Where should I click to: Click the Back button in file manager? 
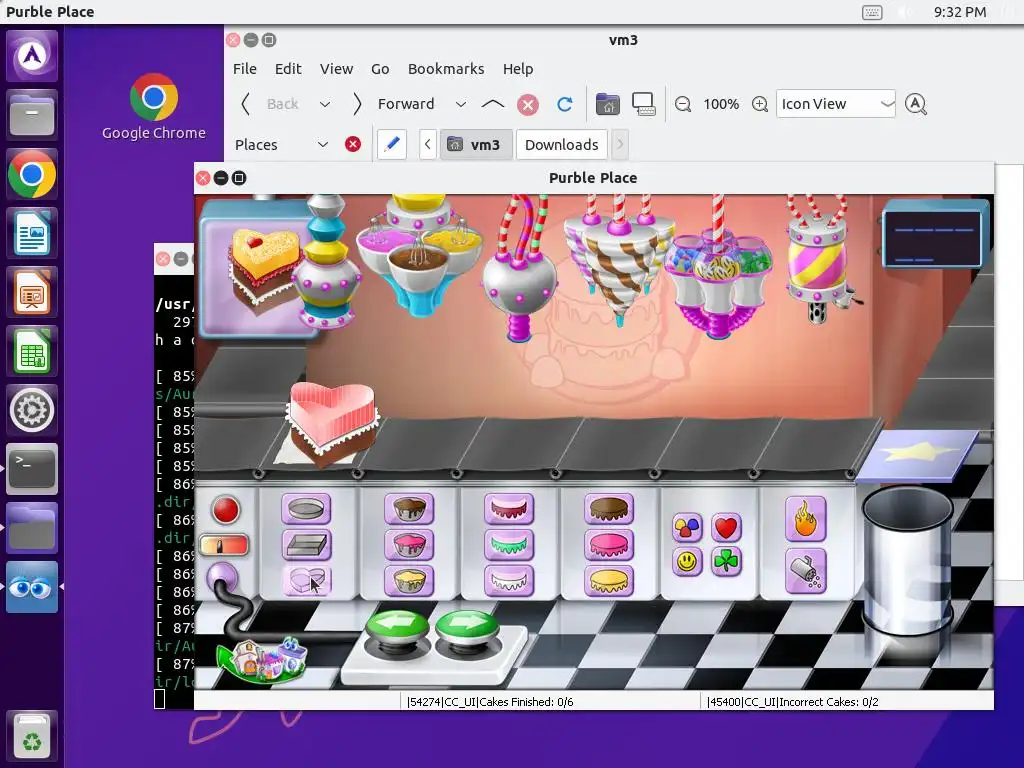(270, 104)
